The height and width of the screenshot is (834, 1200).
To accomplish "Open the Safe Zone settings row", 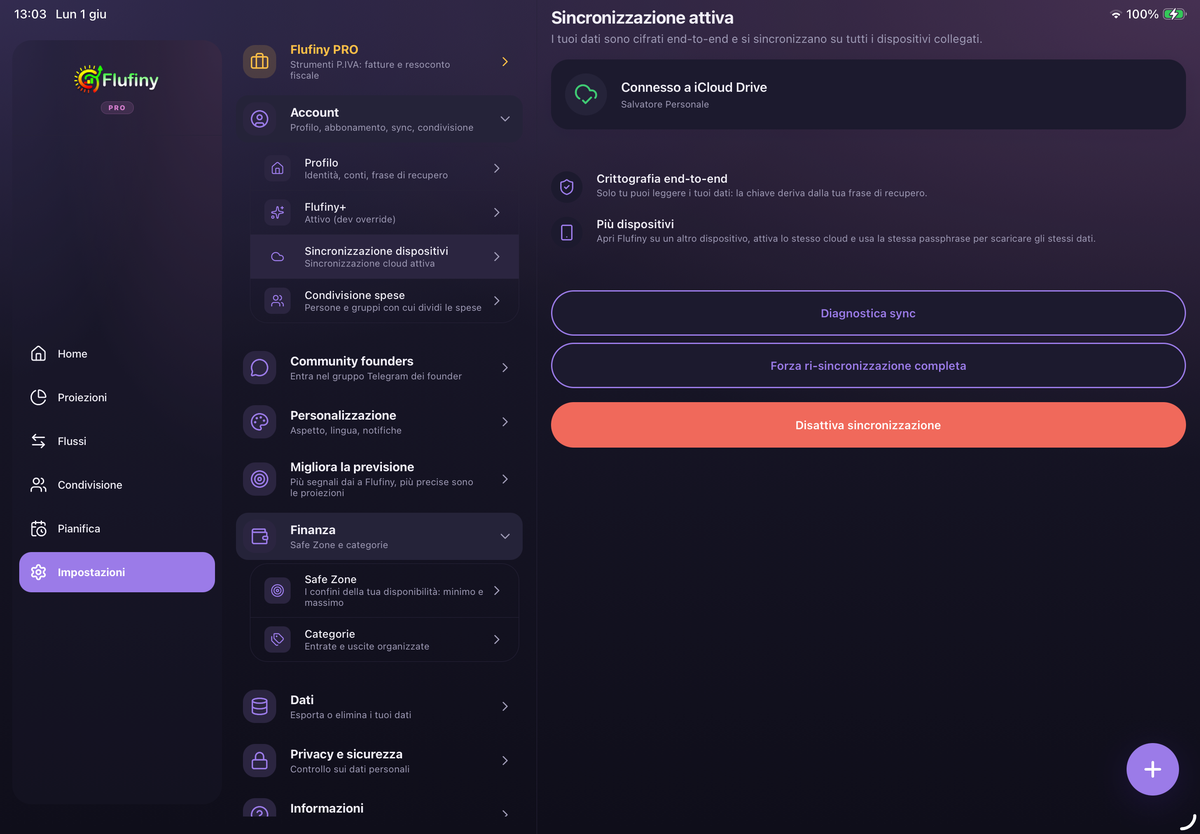I will tap(384, 591).
